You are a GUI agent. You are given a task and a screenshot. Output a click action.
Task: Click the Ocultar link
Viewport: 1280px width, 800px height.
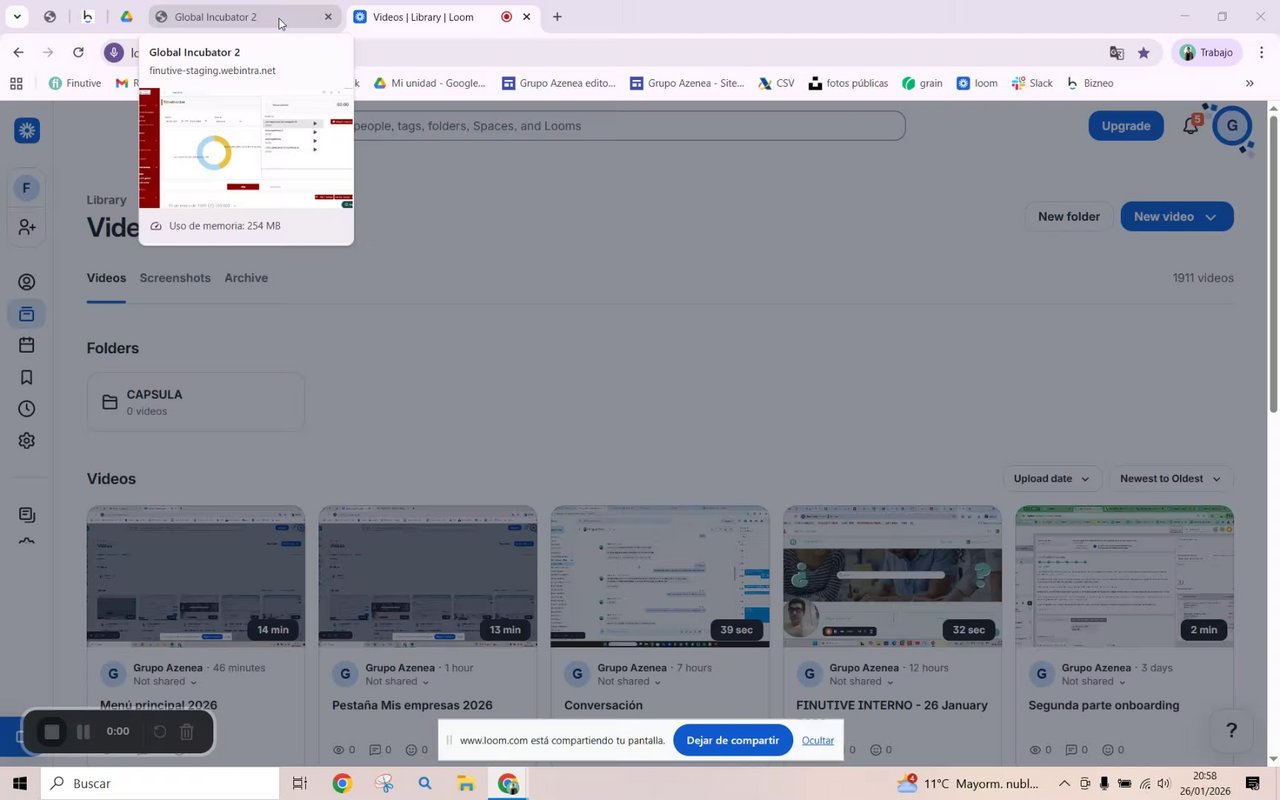click(818, 741)
